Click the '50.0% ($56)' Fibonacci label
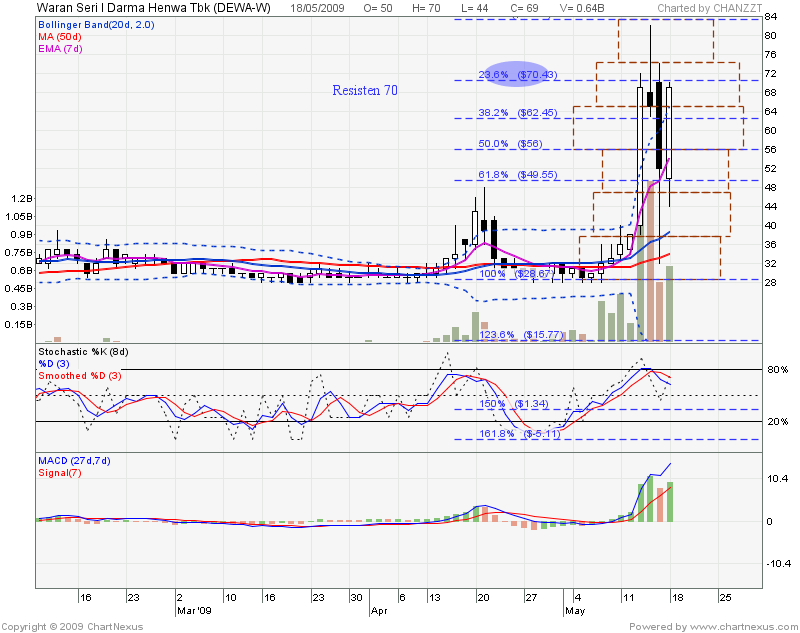The height and width of the screenshot is (633, 800). [x=510, y=144]
